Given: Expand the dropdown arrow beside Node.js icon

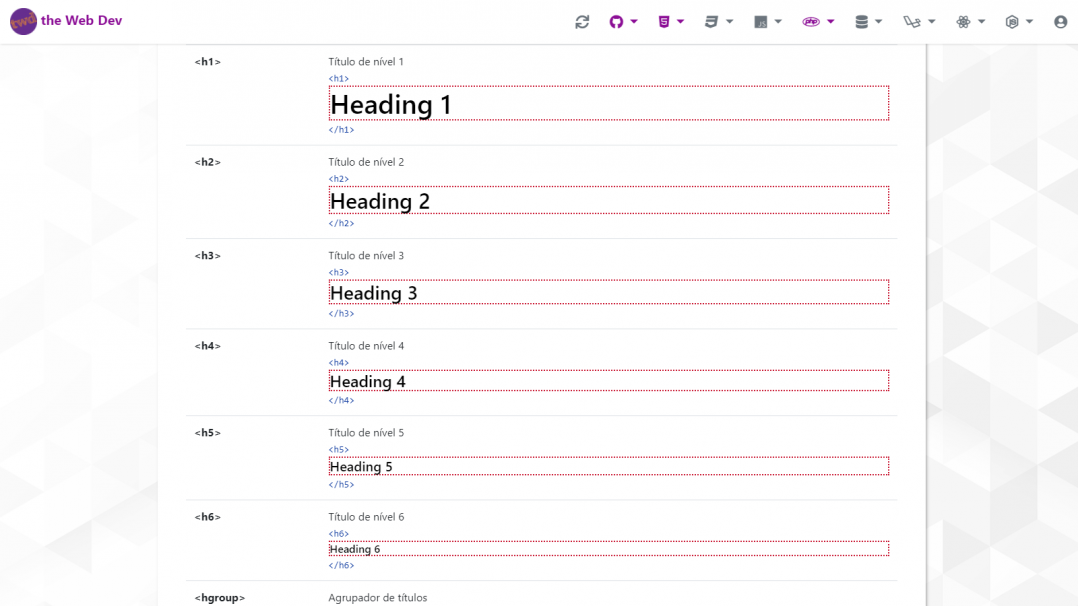Looking at the screenshot, I should (x=1029, y=22).
